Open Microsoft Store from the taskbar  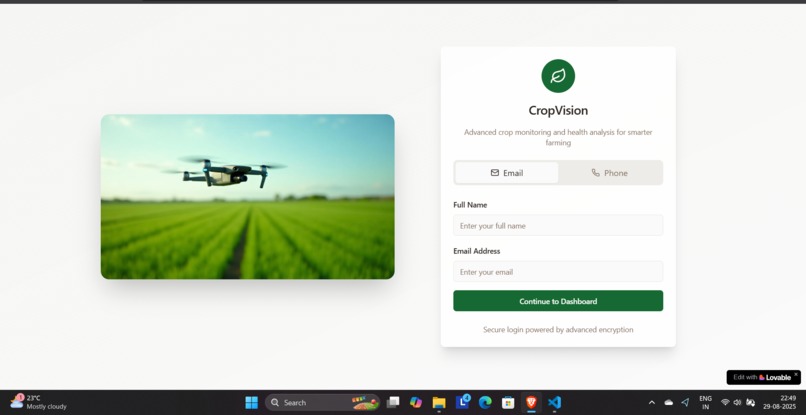point(508,402)
